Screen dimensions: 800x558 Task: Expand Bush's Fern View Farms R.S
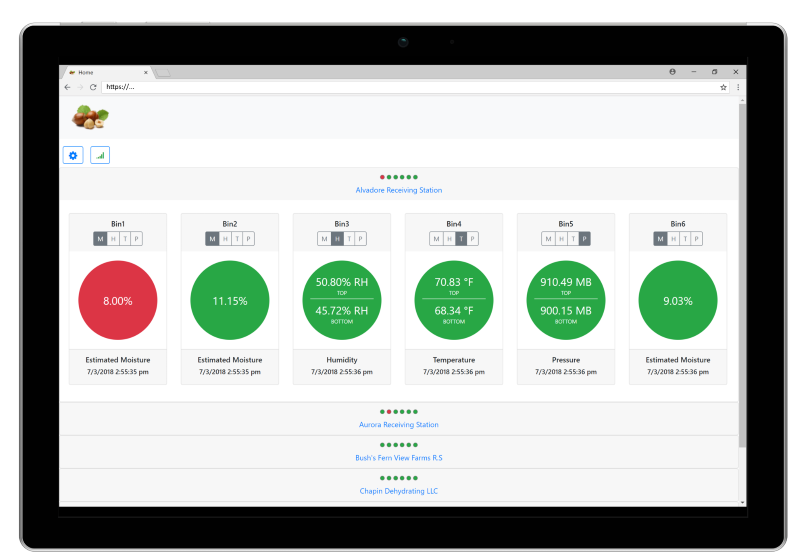pyautogui.click(x=398, y=458)
